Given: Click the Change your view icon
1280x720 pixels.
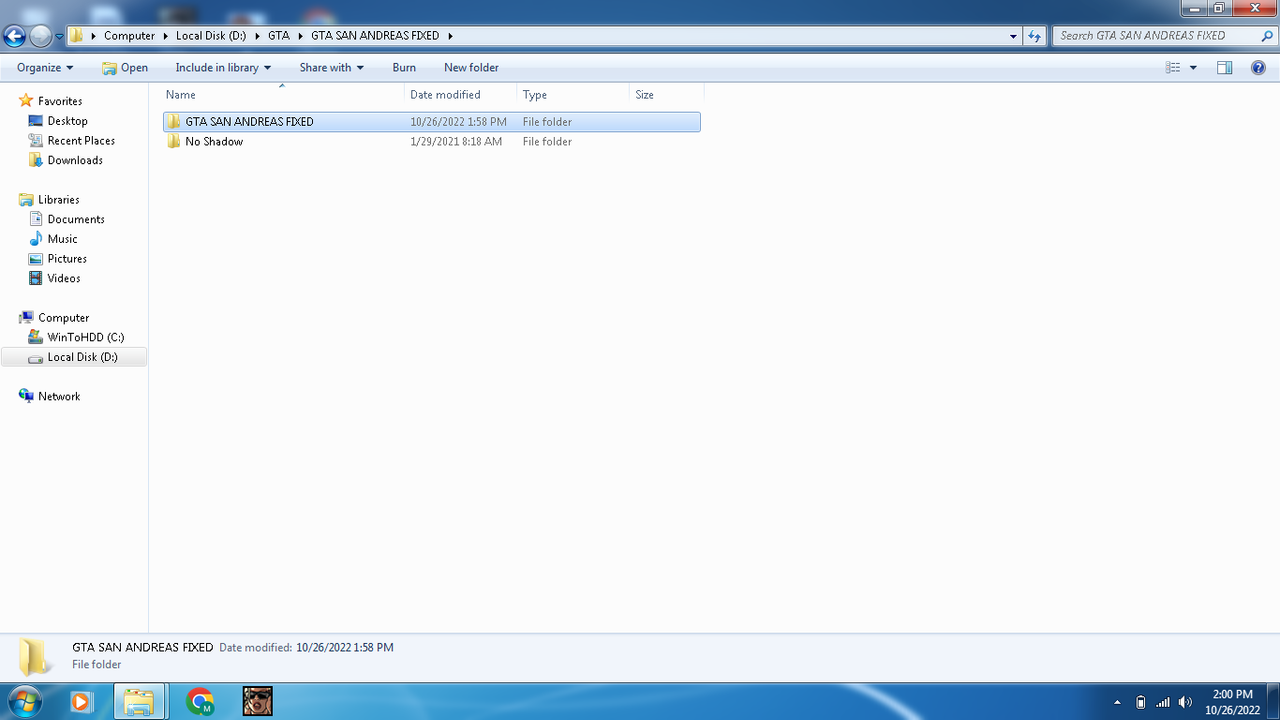Looking at the screenshot, I should coord(1173,68).
